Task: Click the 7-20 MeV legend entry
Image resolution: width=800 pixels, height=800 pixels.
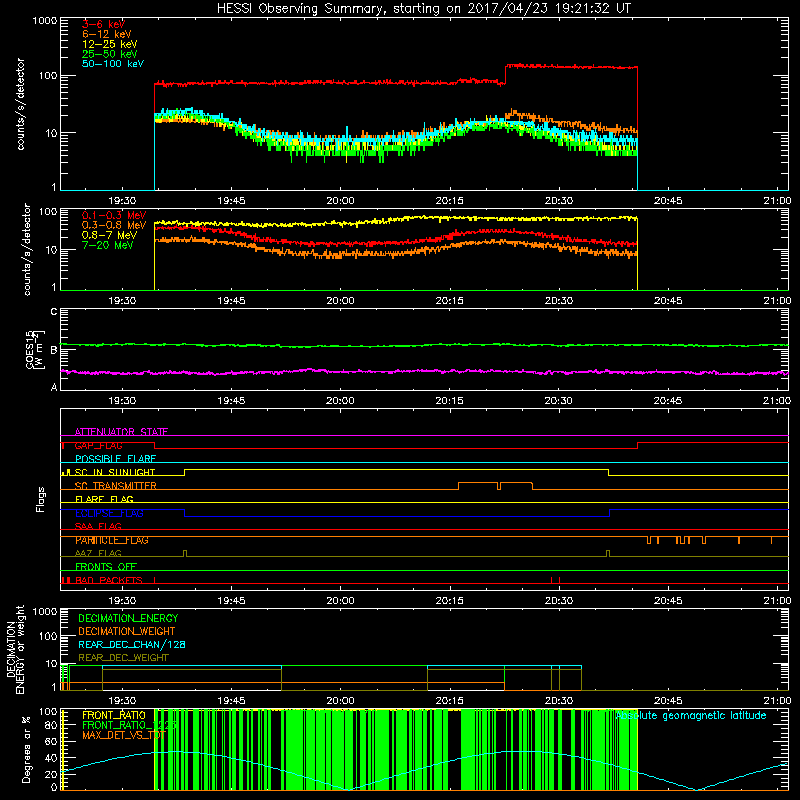Action: point(108,245)
